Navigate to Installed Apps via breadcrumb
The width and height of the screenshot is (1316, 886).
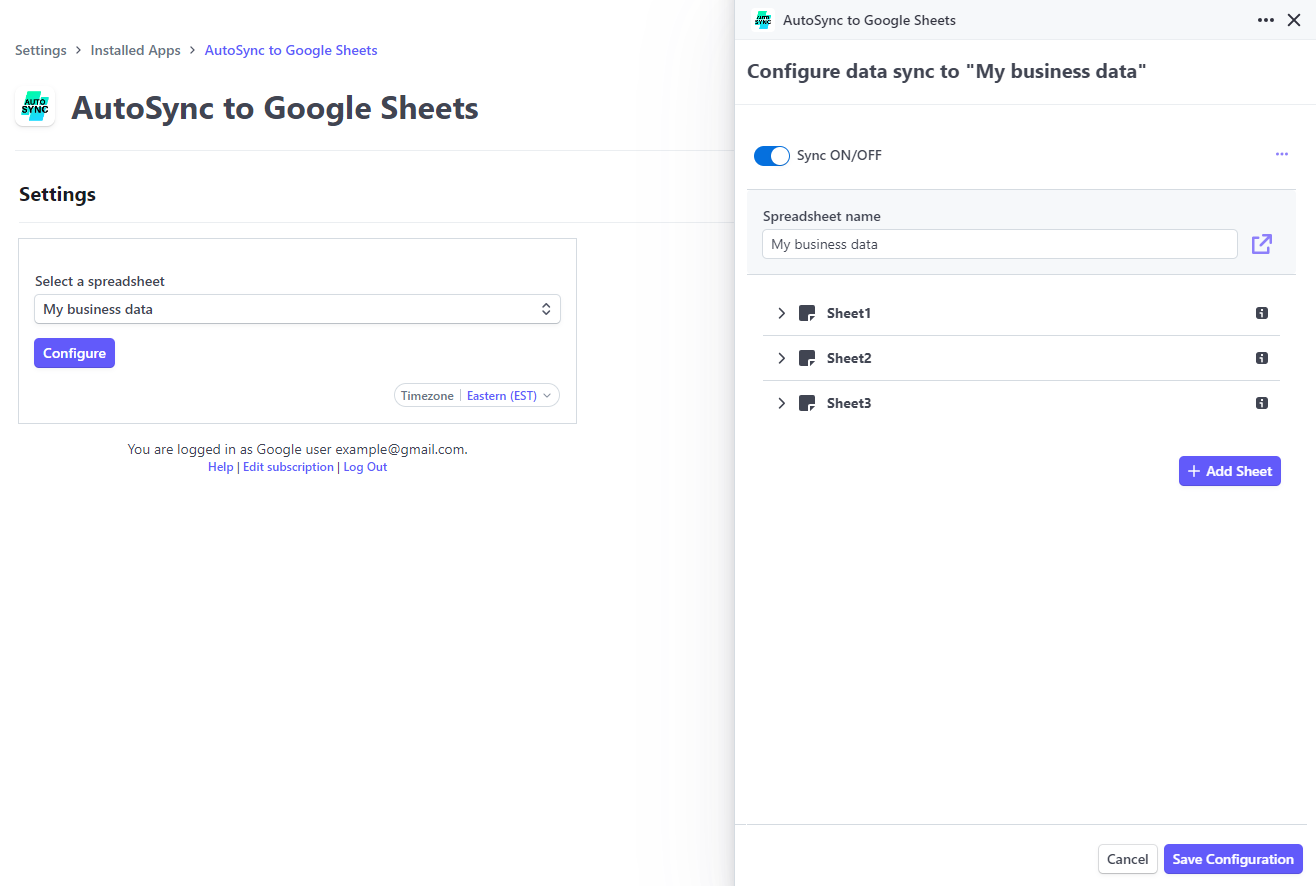tap(135, 50)
